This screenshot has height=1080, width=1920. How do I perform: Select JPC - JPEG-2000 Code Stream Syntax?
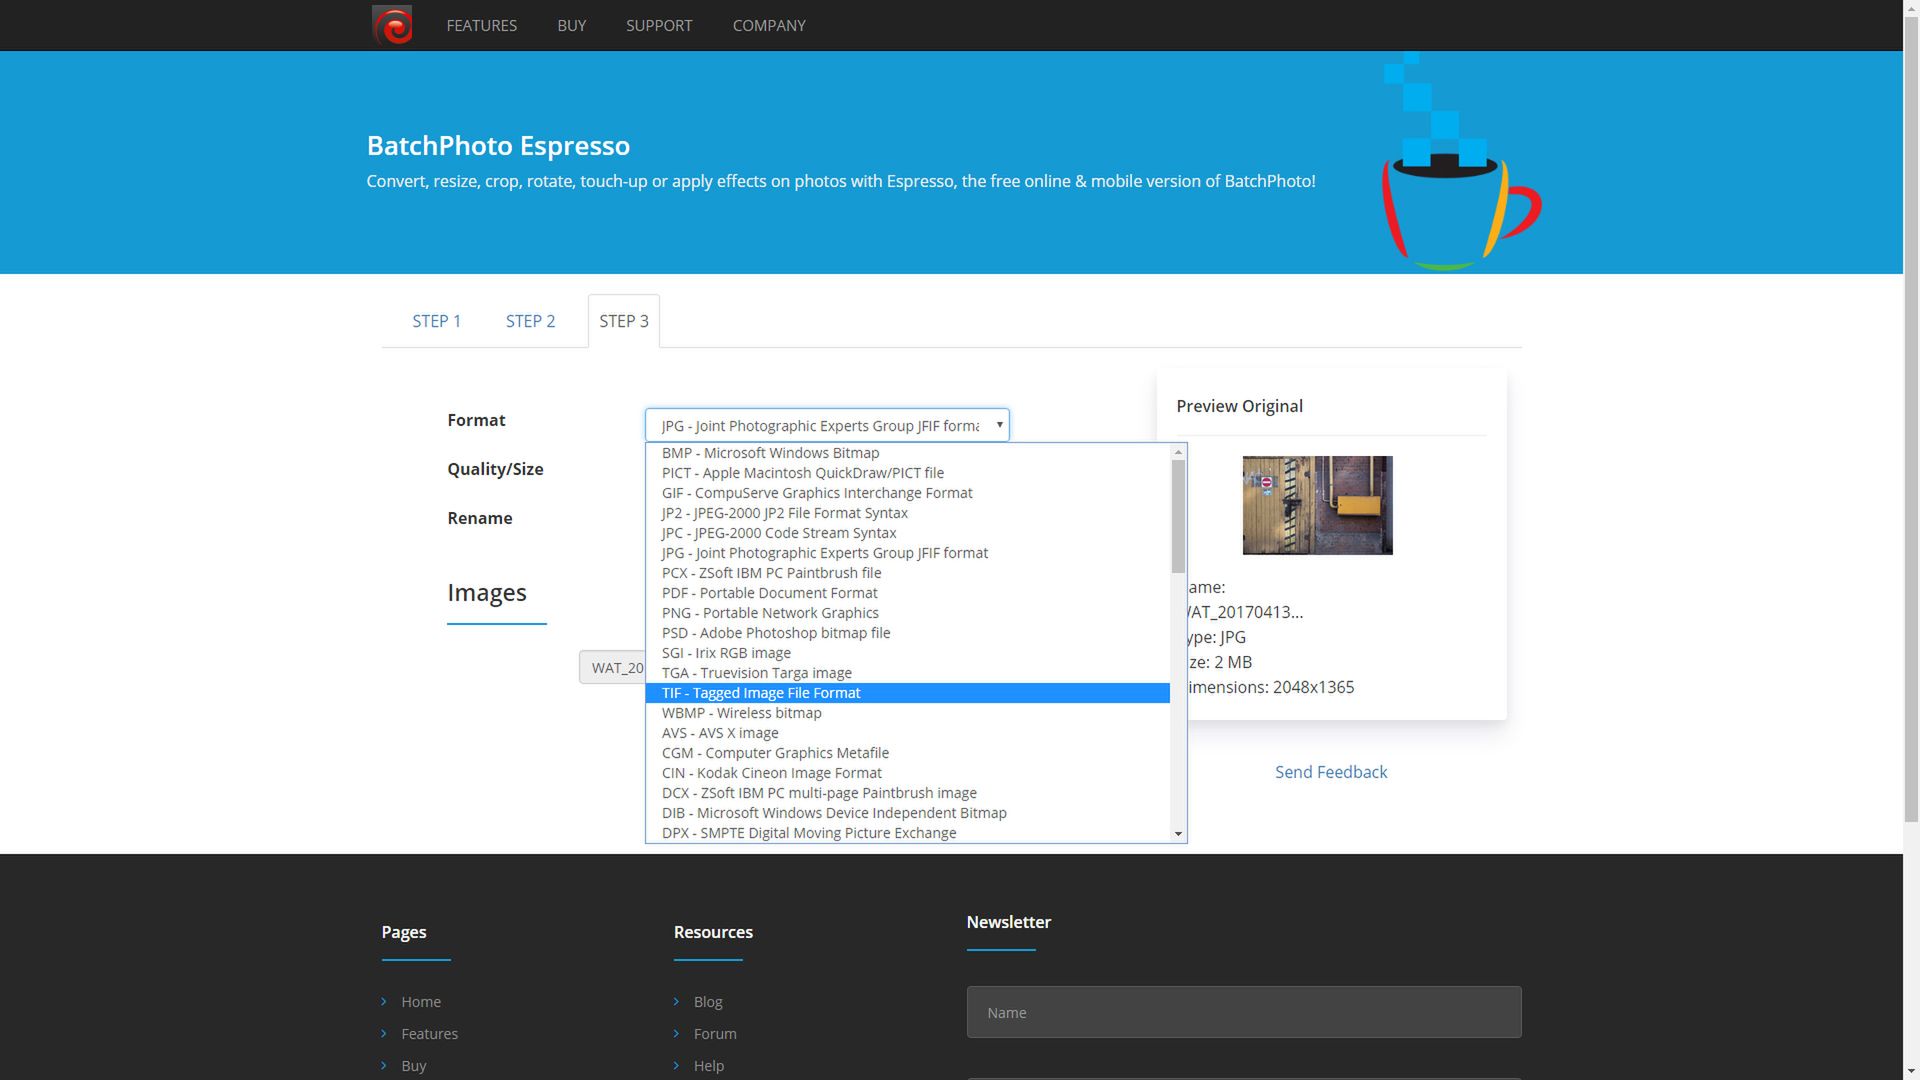908,533
